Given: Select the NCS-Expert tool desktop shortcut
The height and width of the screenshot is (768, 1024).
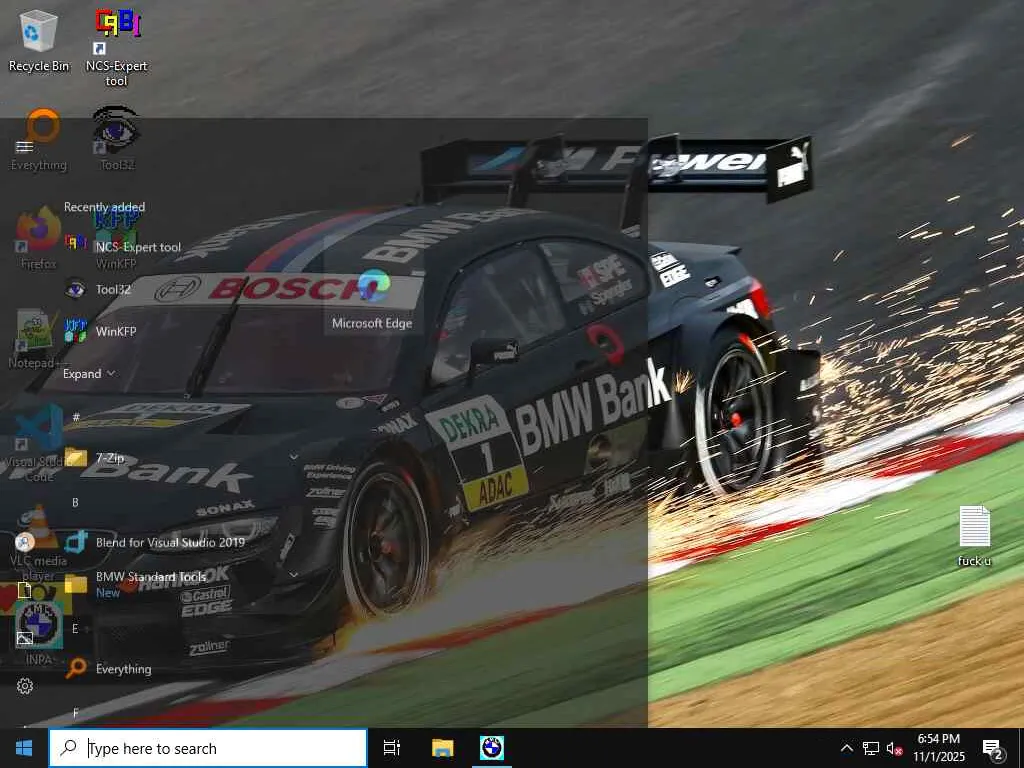Looking at the screenshot, I should tap(117, 47).
